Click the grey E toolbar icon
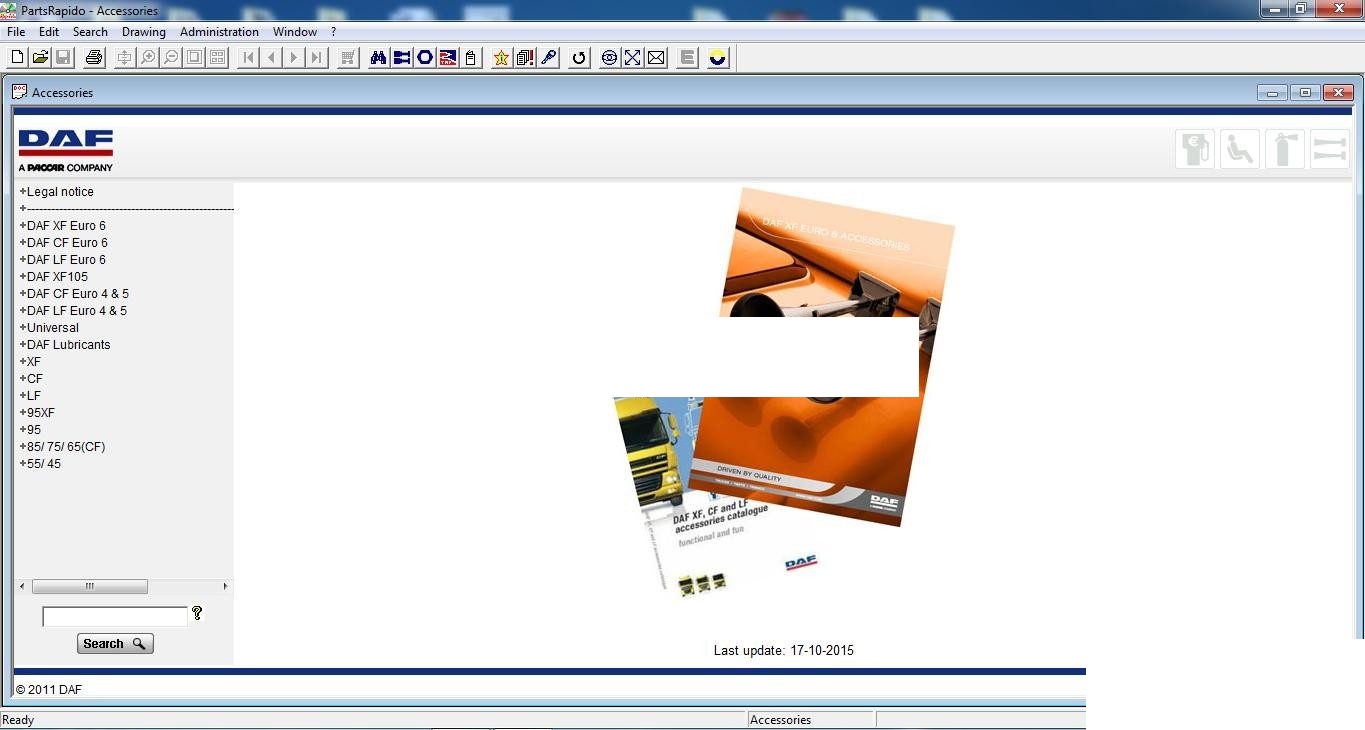Image resolution: width=1365 pixels, height=730 pixels. pos(687,58)
